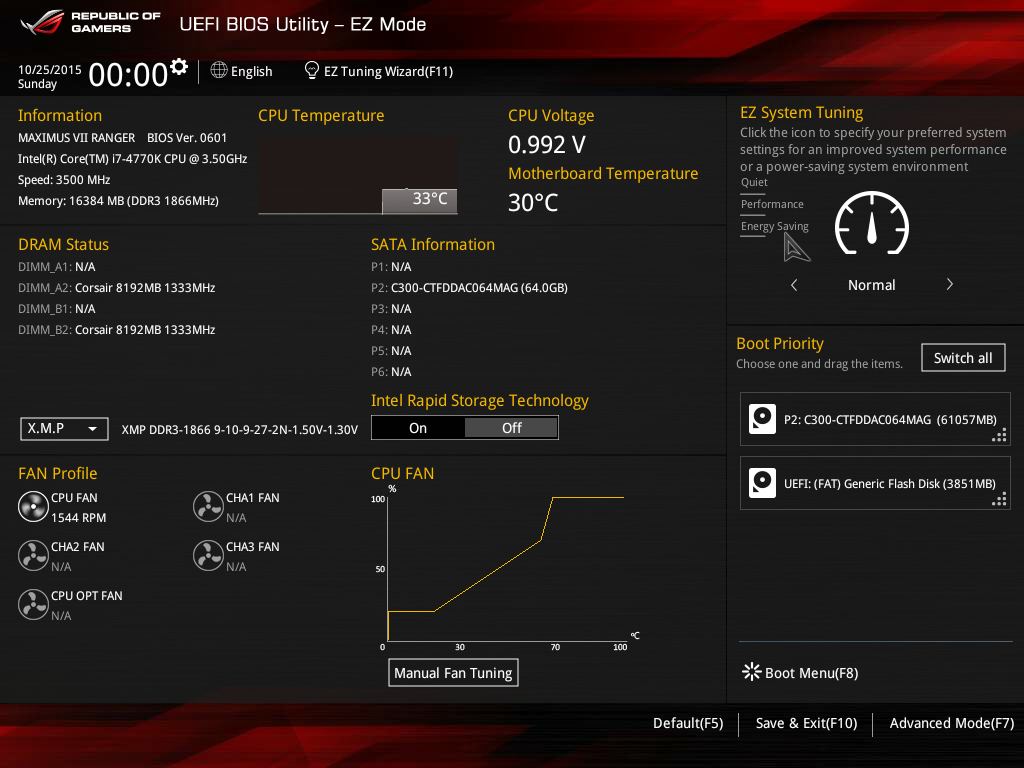Click the Motherboard Temperature 30°C value
Viewport: 1024px width, 768px height.
click(x=533, y=202)
